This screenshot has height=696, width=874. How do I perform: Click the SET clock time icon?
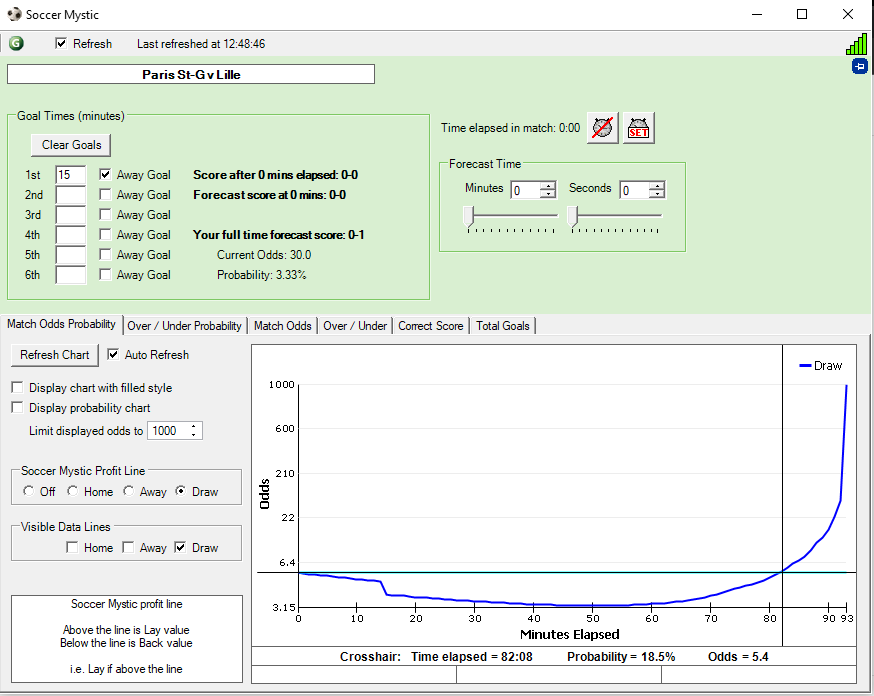639,128
